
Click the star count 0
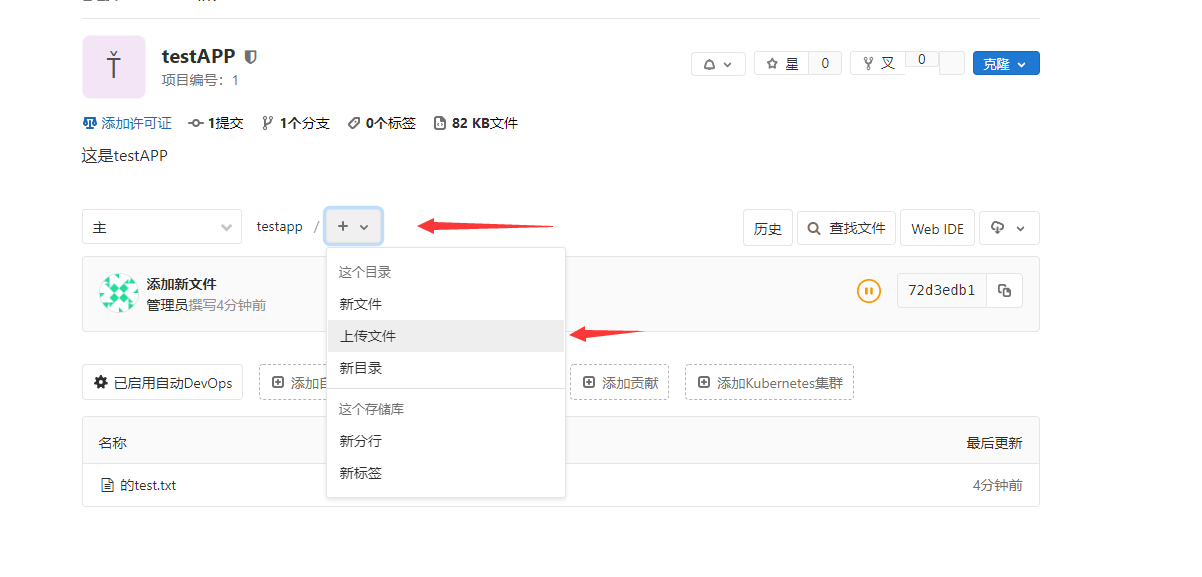825,64
